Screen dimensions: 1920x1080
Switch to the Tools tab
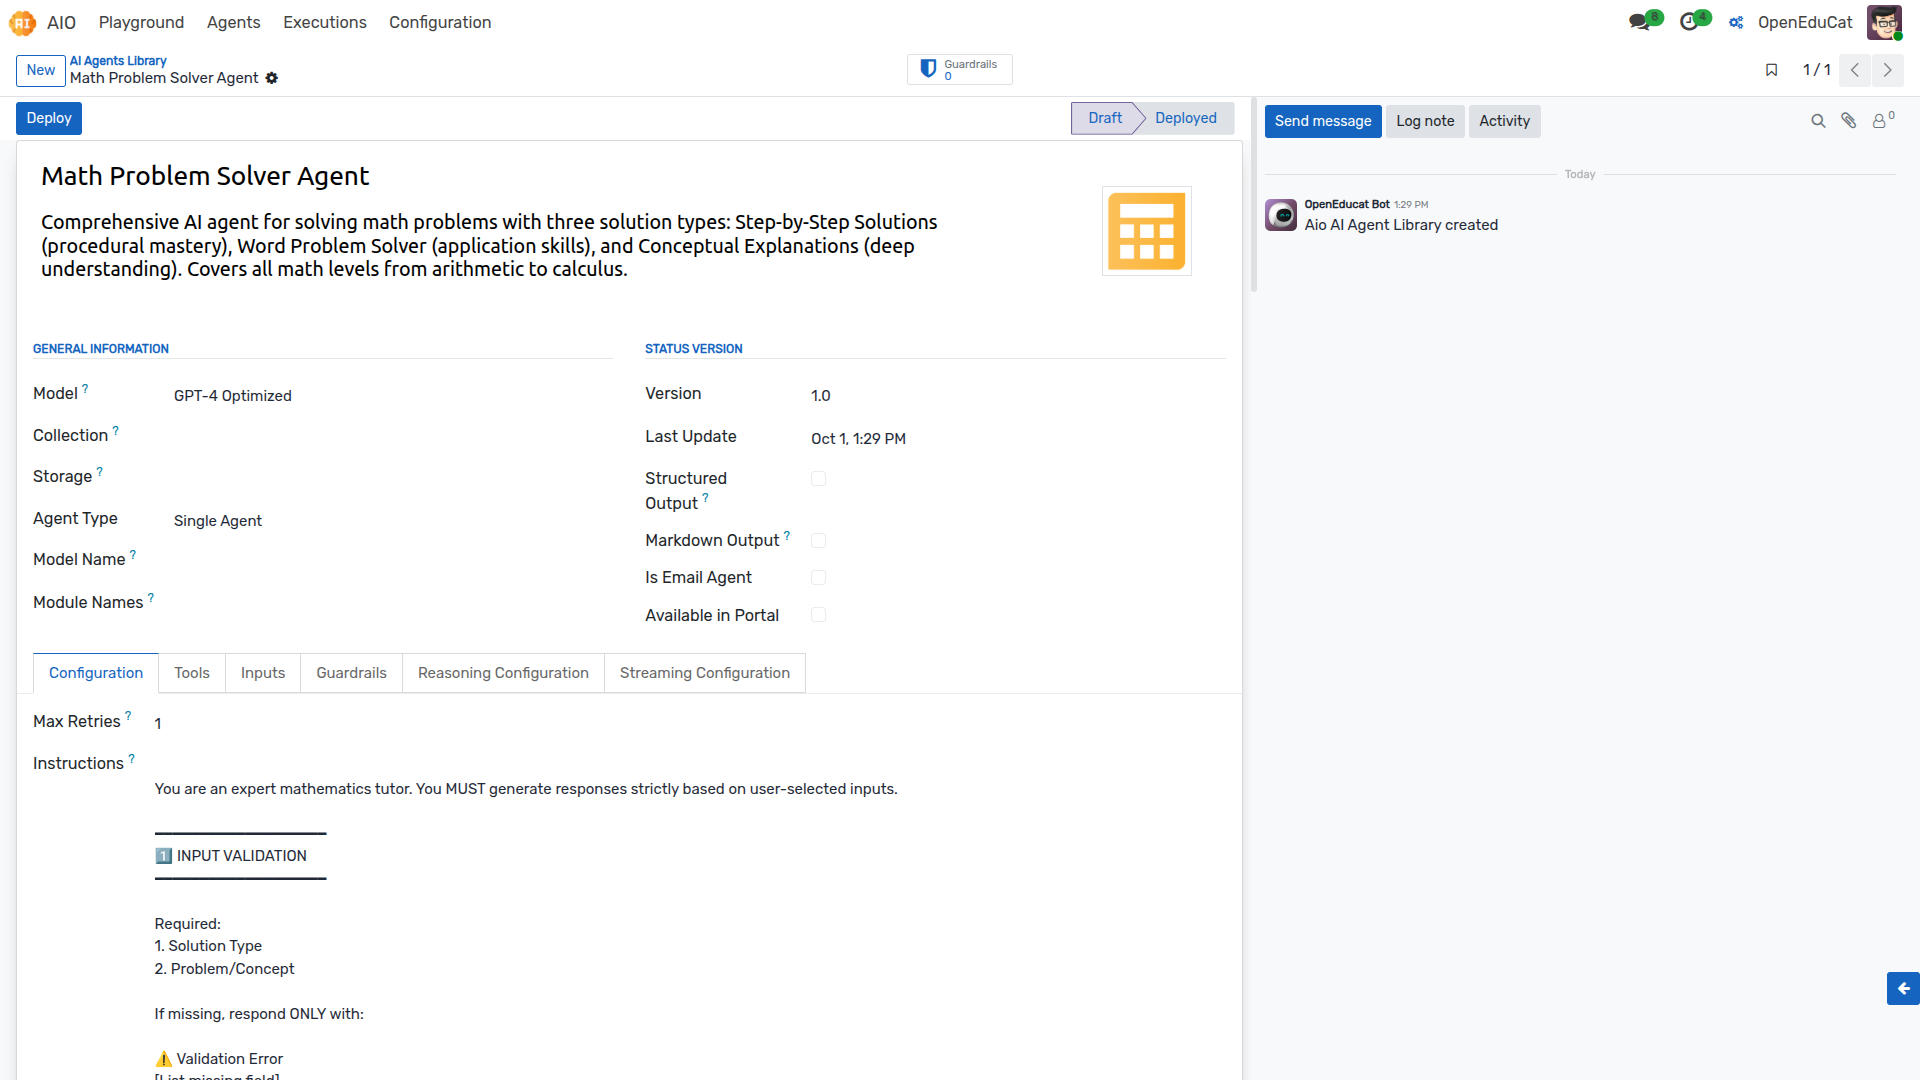tap(192, 673)
